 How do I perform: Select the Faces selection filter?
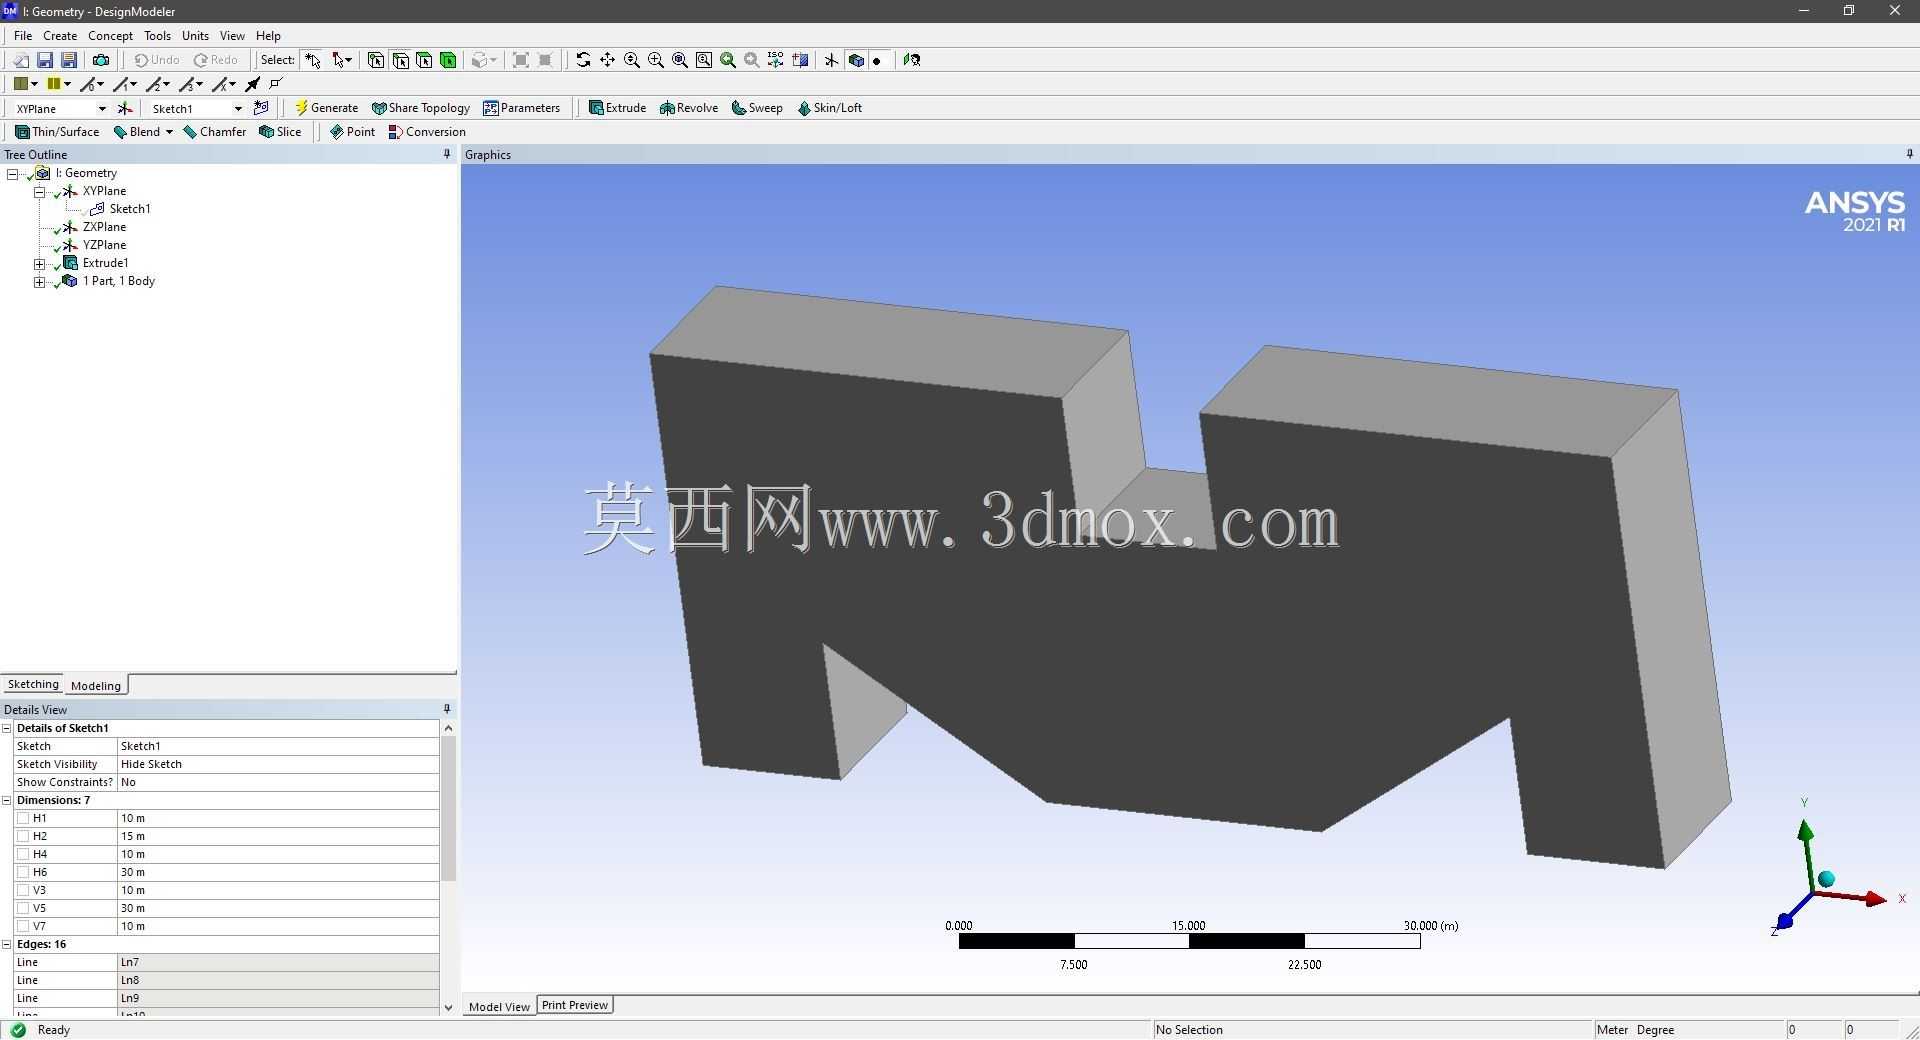[424, 60]
